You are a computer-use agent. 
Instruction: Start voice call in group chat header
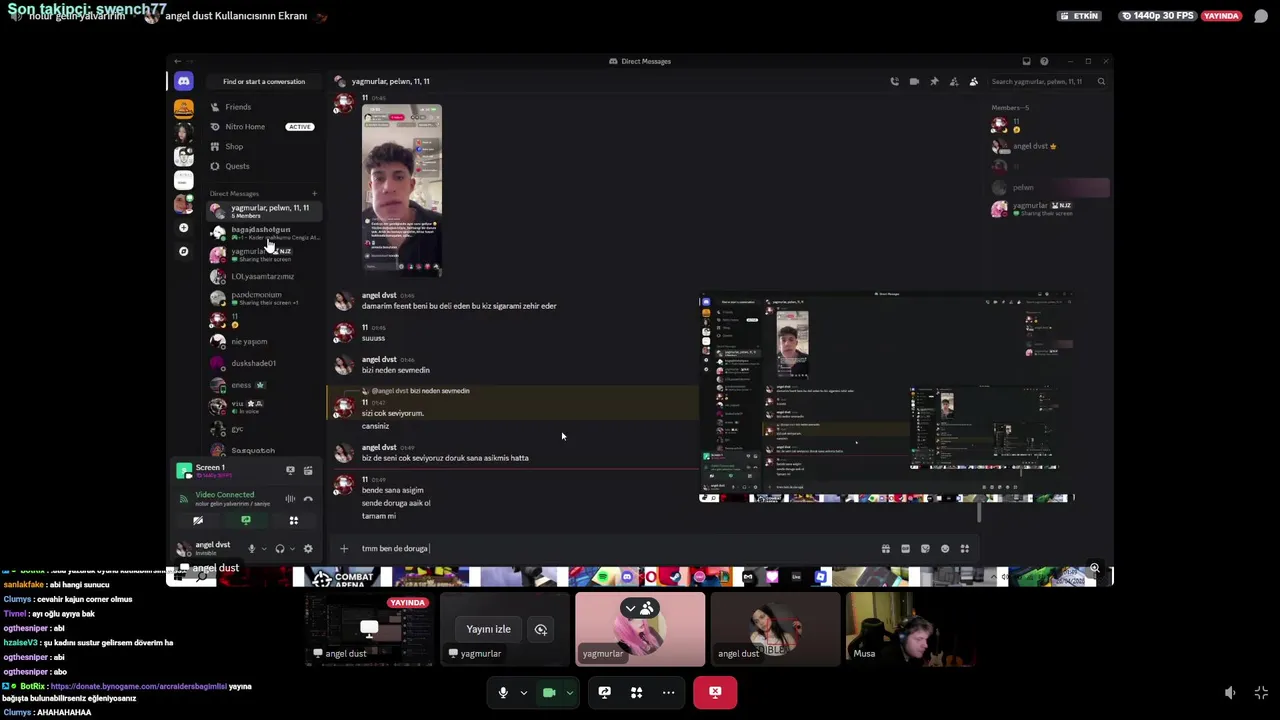894,81
